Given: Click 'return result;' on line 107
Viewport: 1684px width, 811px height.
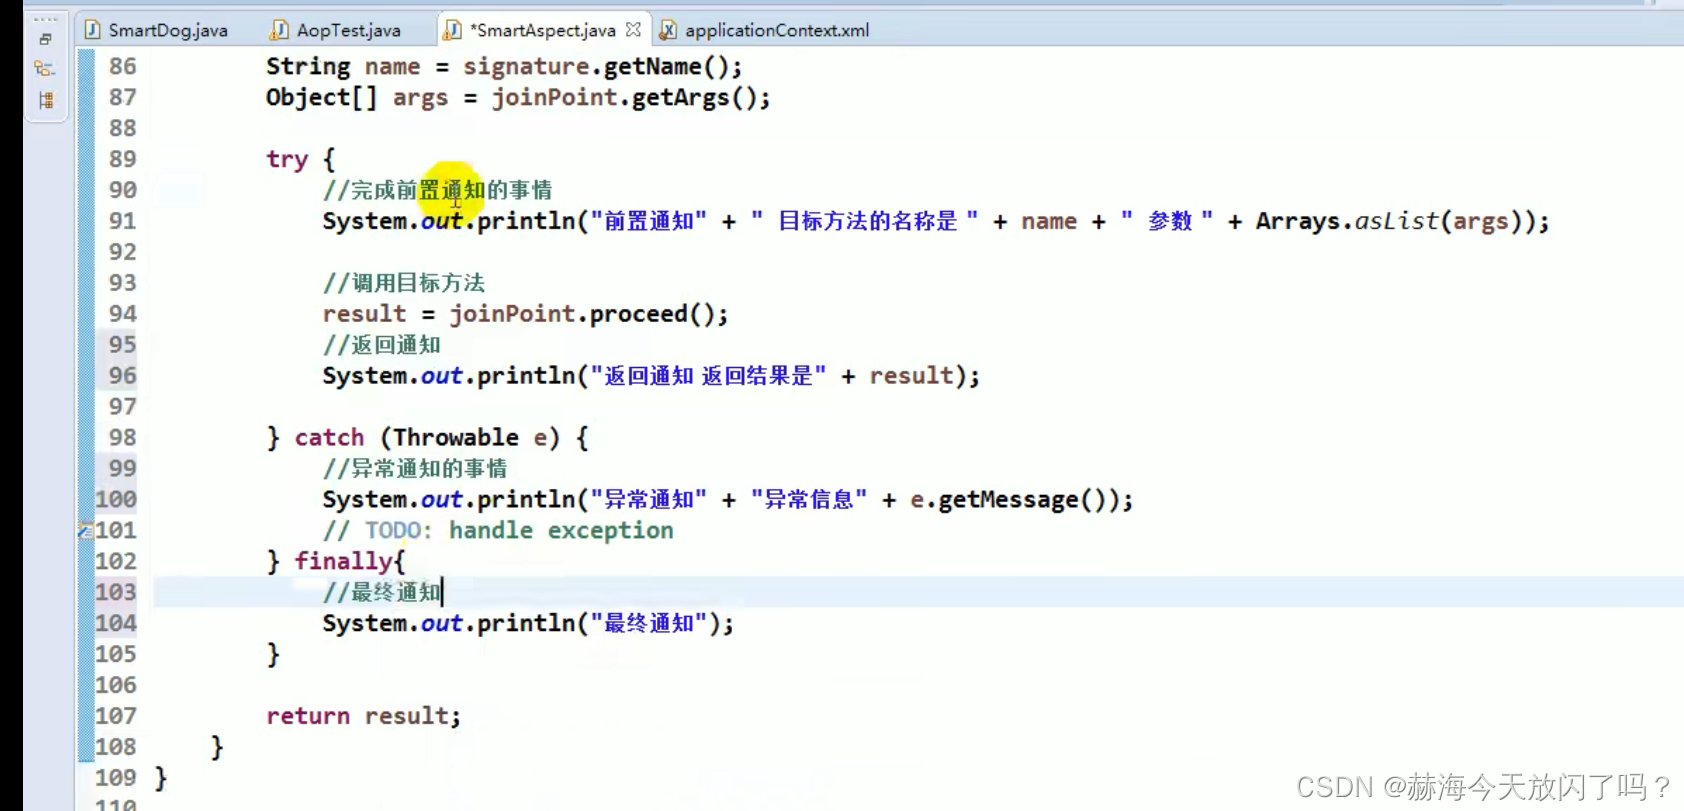Looking at the screenshot, I should point(364,716).
